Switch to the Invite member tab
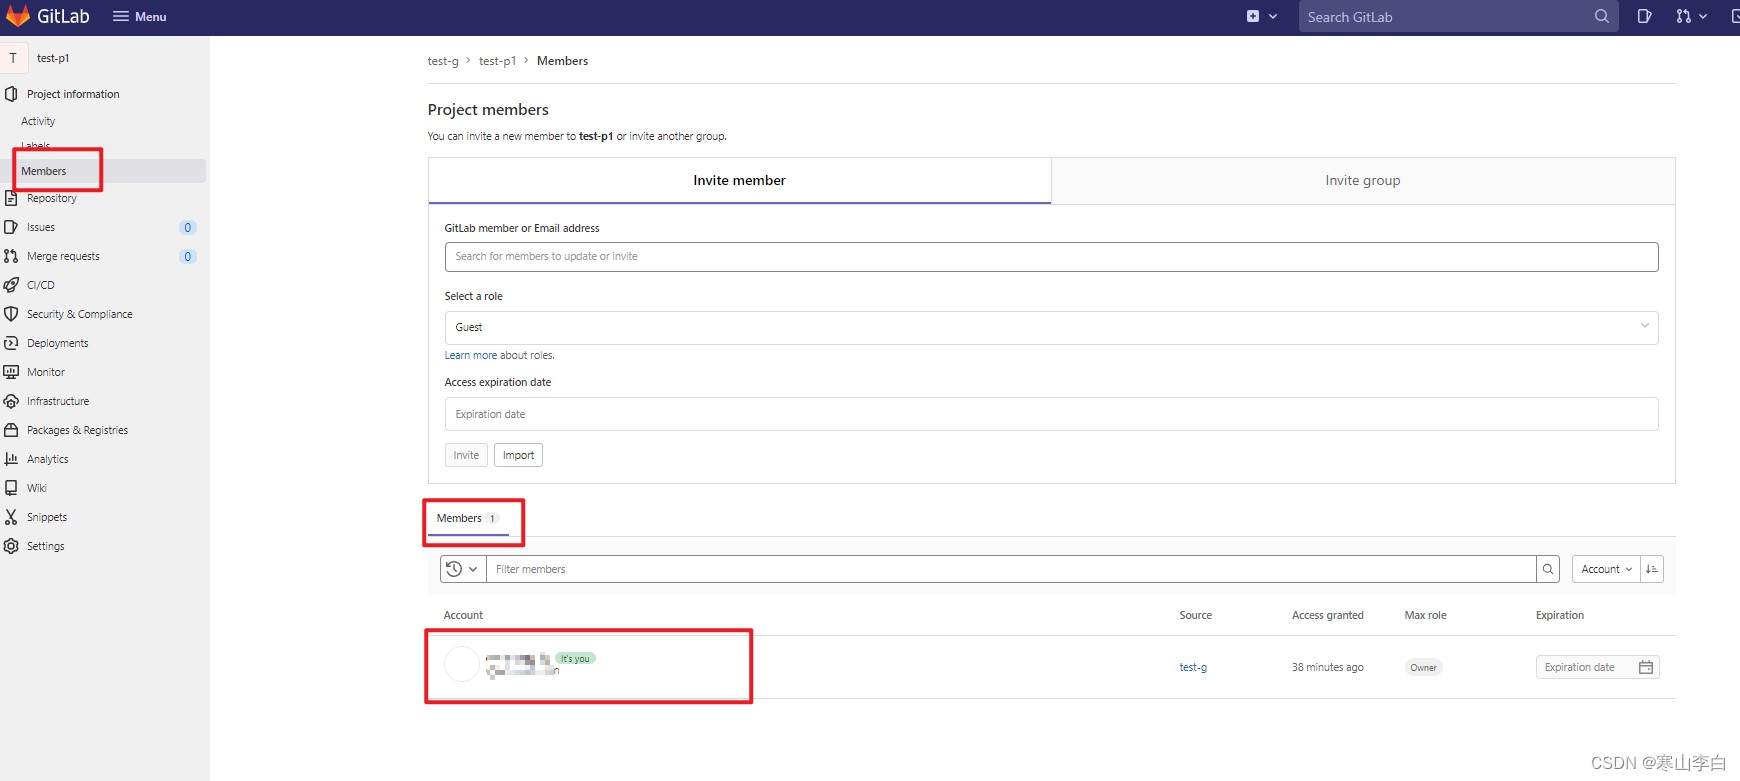The image size is (1740, 781). [740, 181]
